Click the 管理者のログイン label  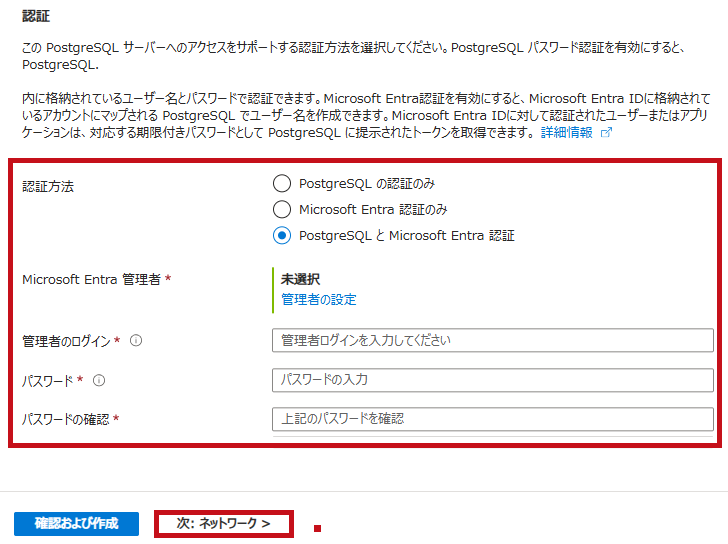click(x=66, y=341)
